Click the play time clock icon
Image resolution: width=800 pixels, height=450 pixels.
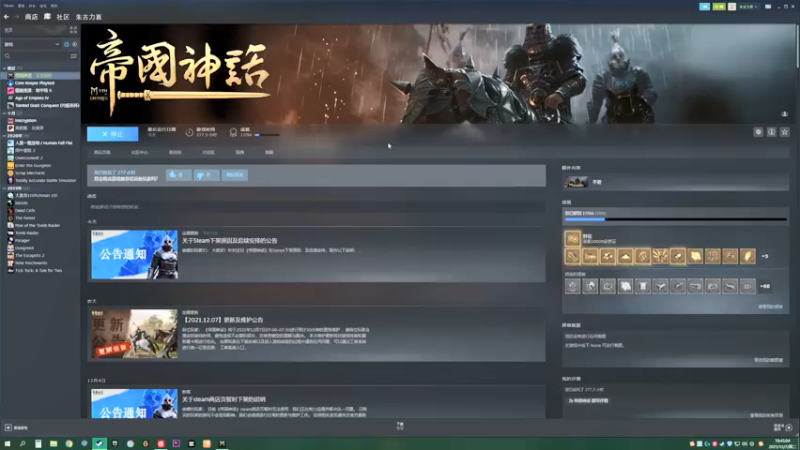coord(189,133)
